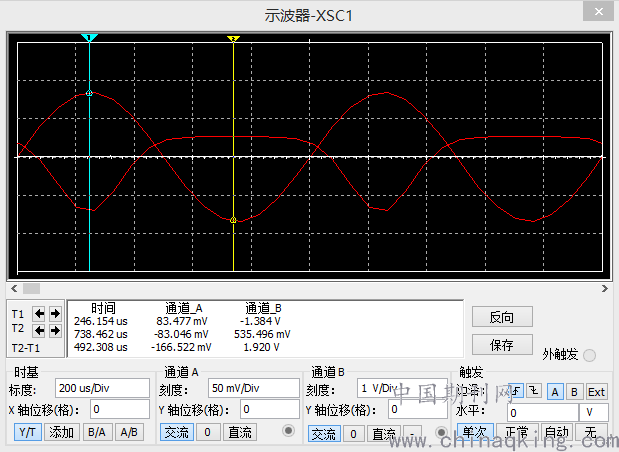Select B/A display mode

pyautogui.click(x=97, y=432)
